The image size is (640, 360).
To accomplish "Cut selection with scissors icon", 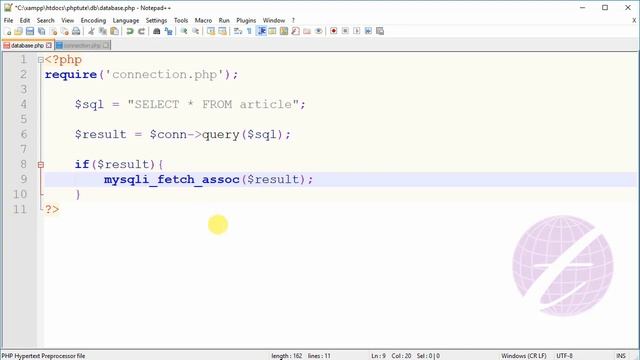I will pyautogui.click(x=91, y=31).
